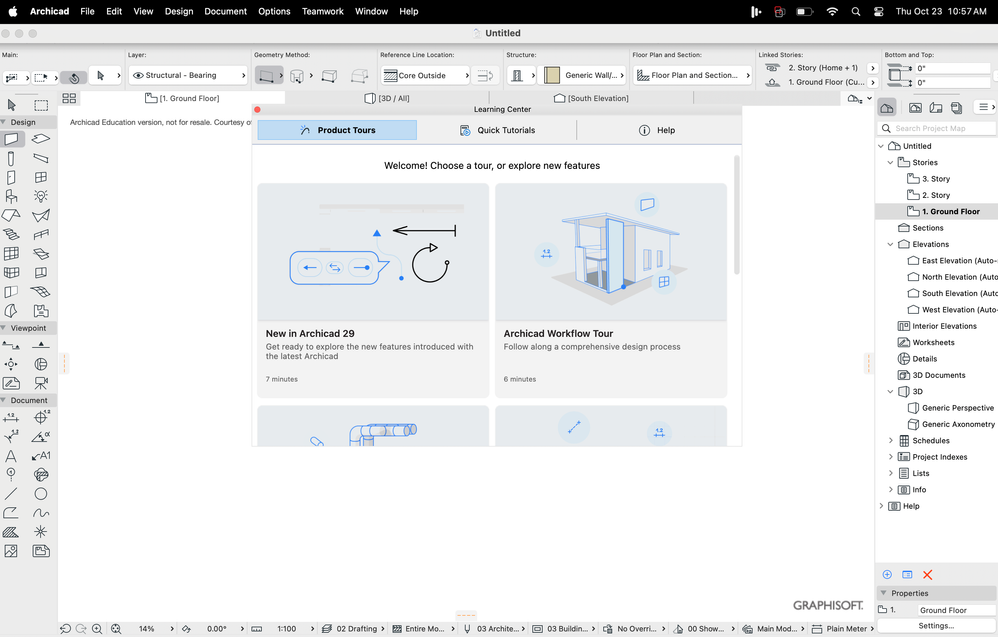Viewport: 998px width, 637px height.
Task: Select the Spline tool
Action: coord(41,513)
